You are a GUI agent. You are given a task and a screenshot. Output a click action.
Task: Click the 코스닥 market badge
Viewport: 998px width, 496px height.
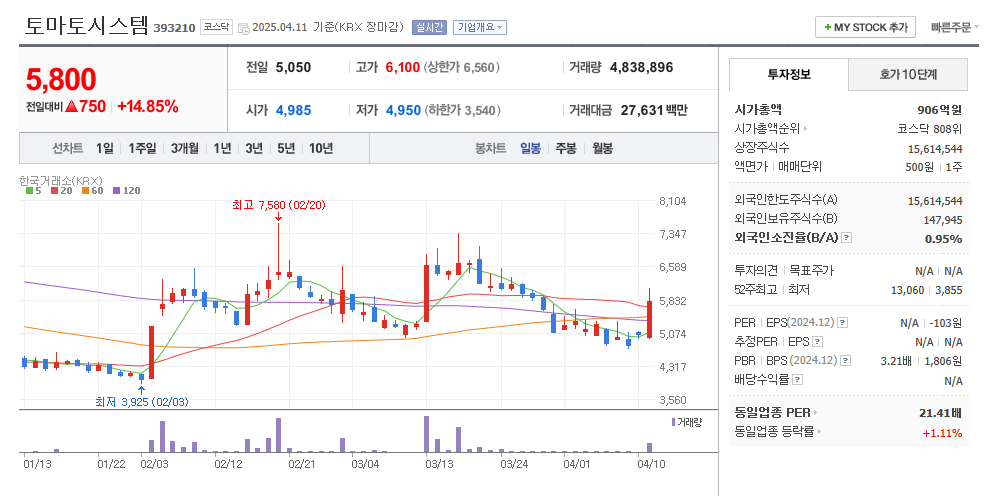click(216, 27)
